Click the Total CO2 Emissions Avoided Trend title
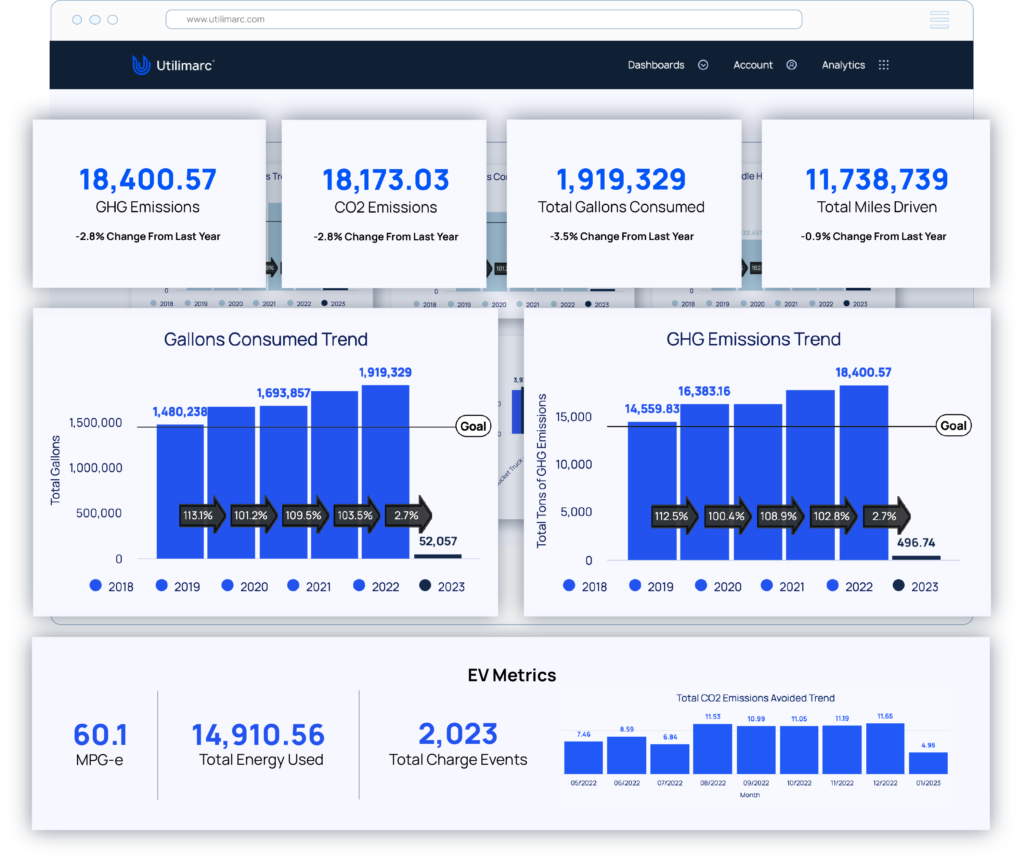This screenshot has width=1024, height=863. pos(756,698)
